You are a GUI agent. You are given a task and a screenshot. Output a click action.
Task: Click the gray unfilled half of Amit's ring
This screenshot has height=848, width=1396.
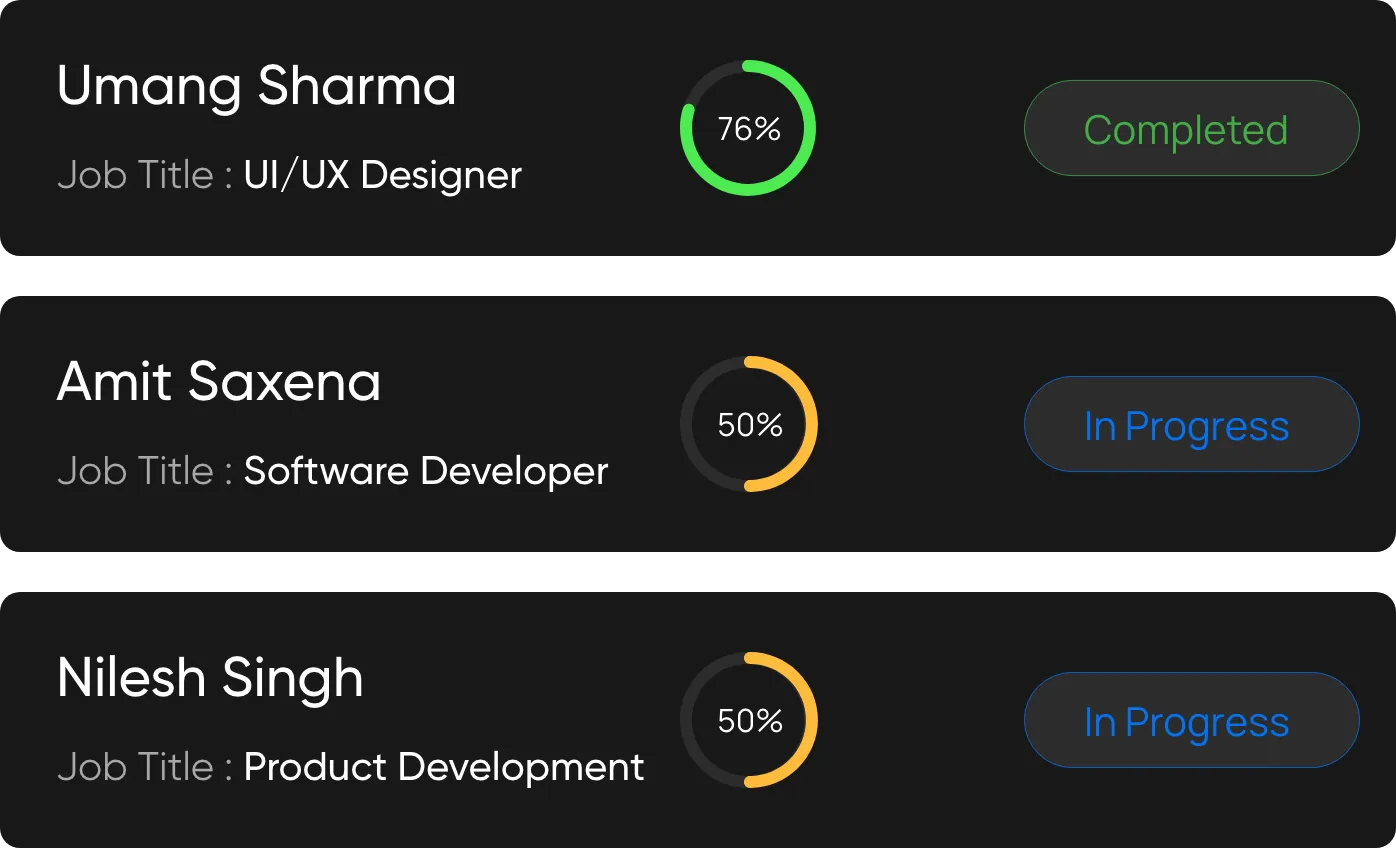pos(687,425)
